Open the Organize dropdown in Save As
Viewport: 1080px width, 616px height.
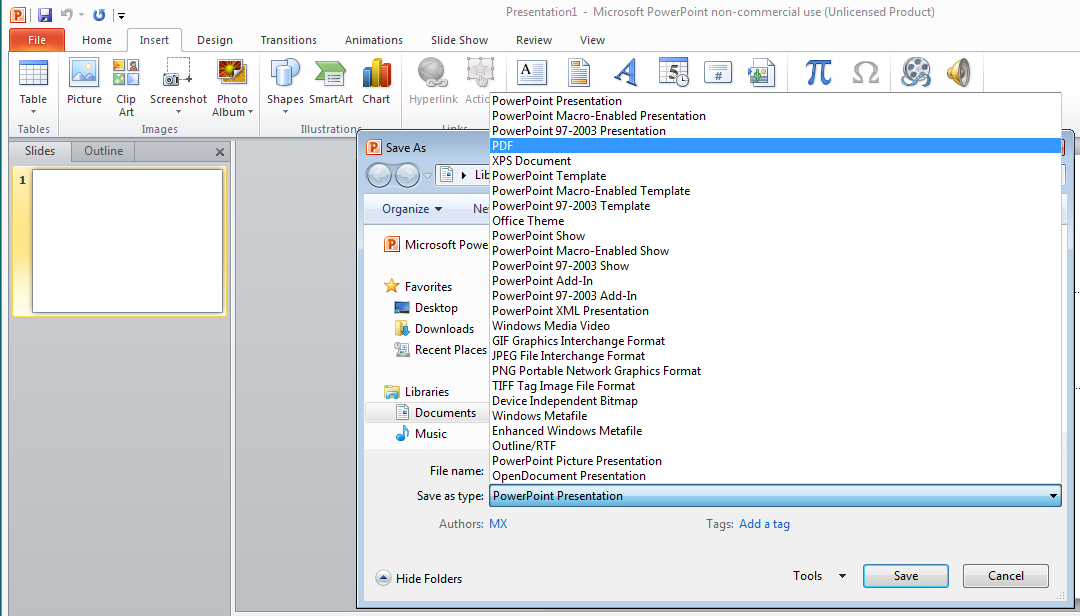click(412, 209)
